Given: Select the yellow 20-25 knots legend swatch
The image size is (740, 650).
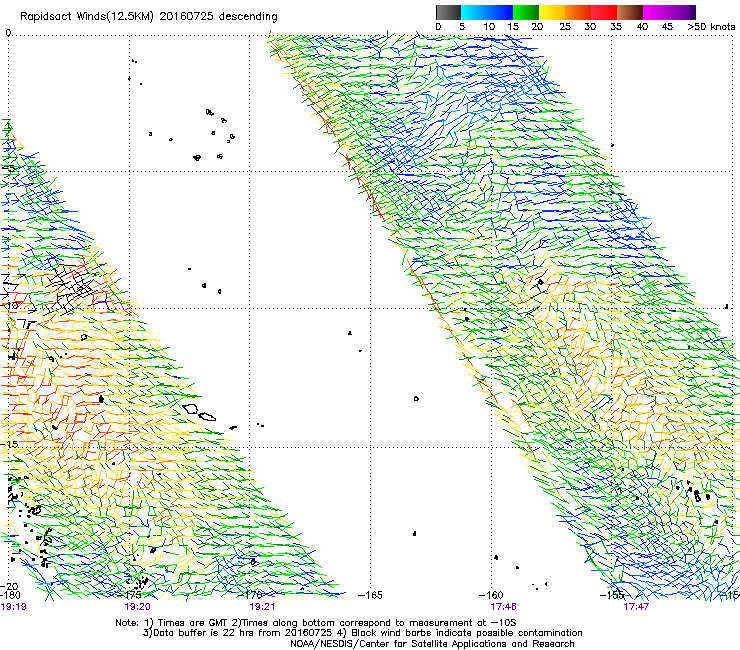Looking at the screenshot, I should pyautogui.click(x=552, y=12).
